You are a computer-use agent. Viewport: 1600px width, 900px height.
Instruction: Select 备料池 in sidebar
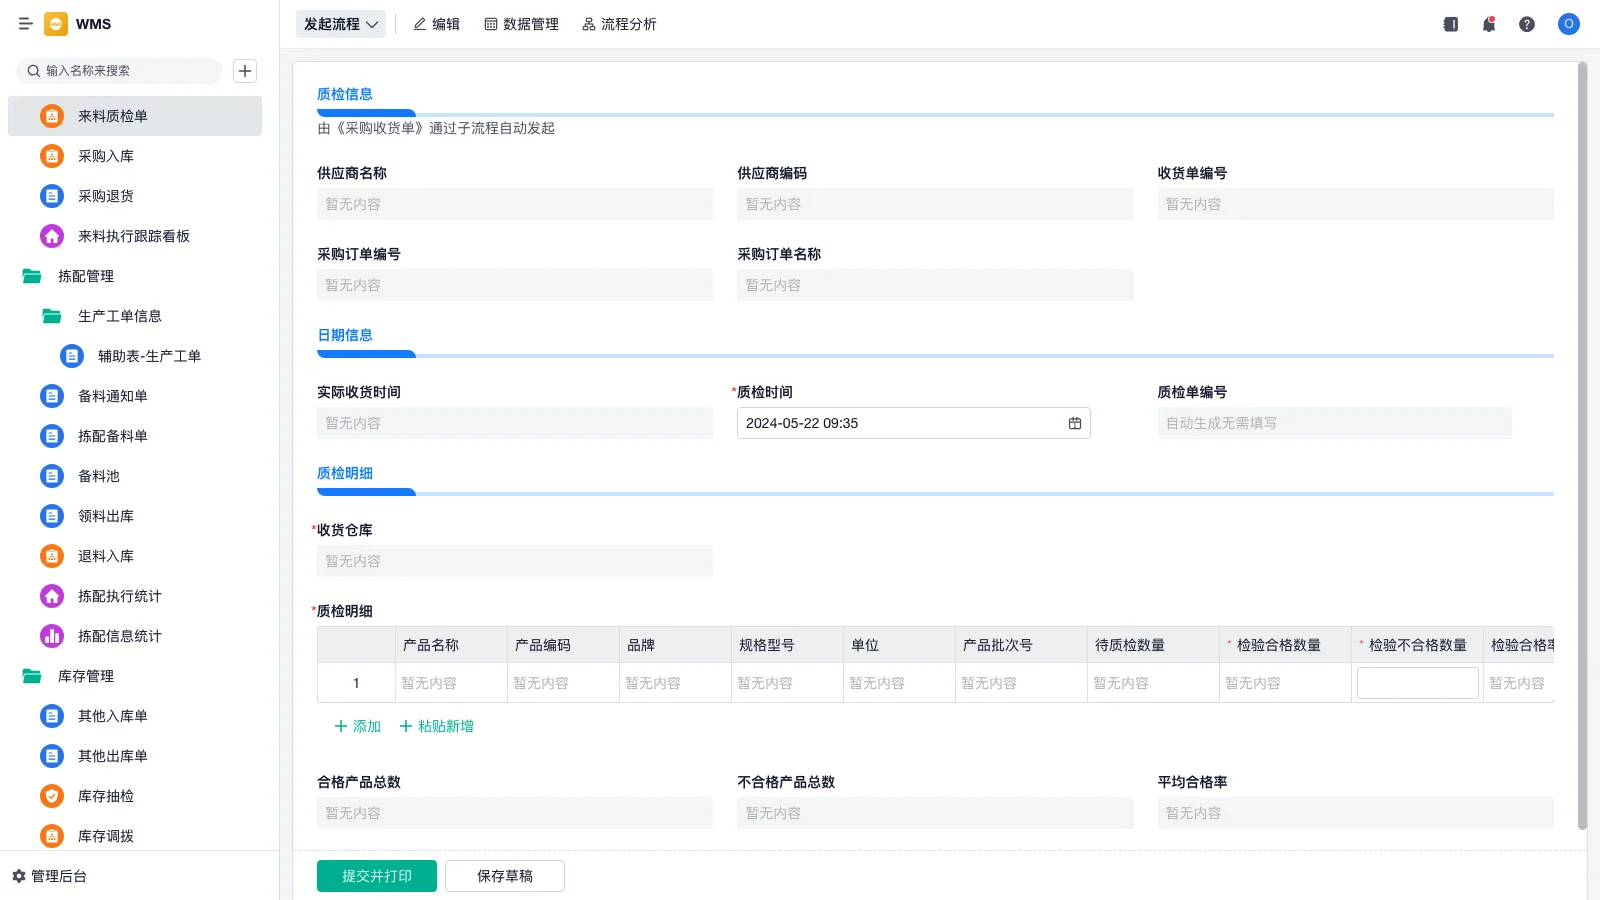[x=135, y=476]
